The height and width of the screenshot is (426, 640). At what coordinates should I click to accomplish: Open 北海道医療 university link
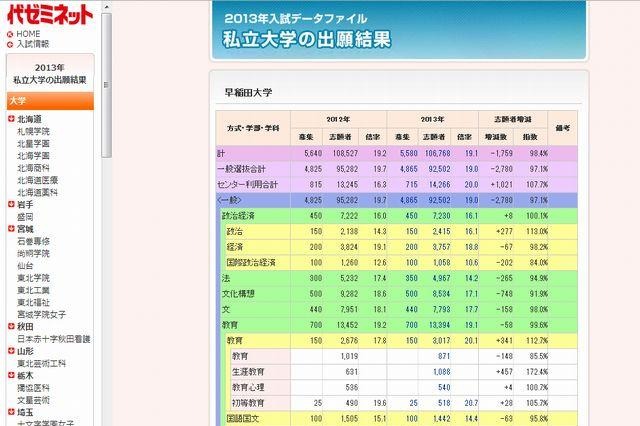coord(38,180)
